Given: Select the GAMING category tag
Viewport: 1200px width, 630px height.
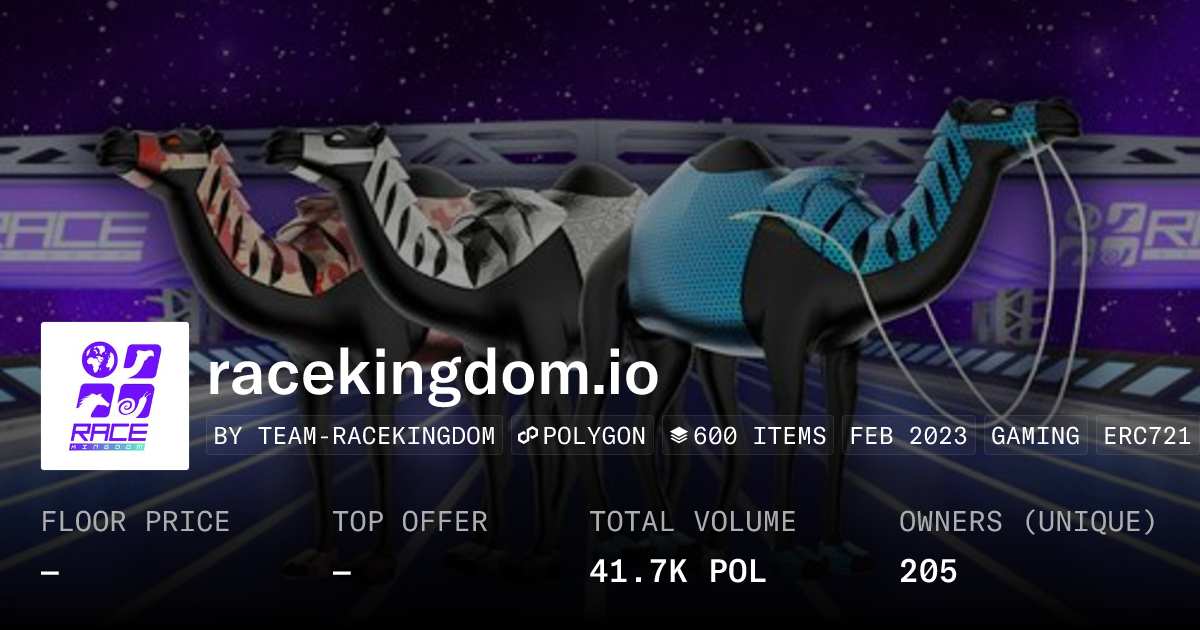Looking at the screenshot, I should pos(1036,436).
